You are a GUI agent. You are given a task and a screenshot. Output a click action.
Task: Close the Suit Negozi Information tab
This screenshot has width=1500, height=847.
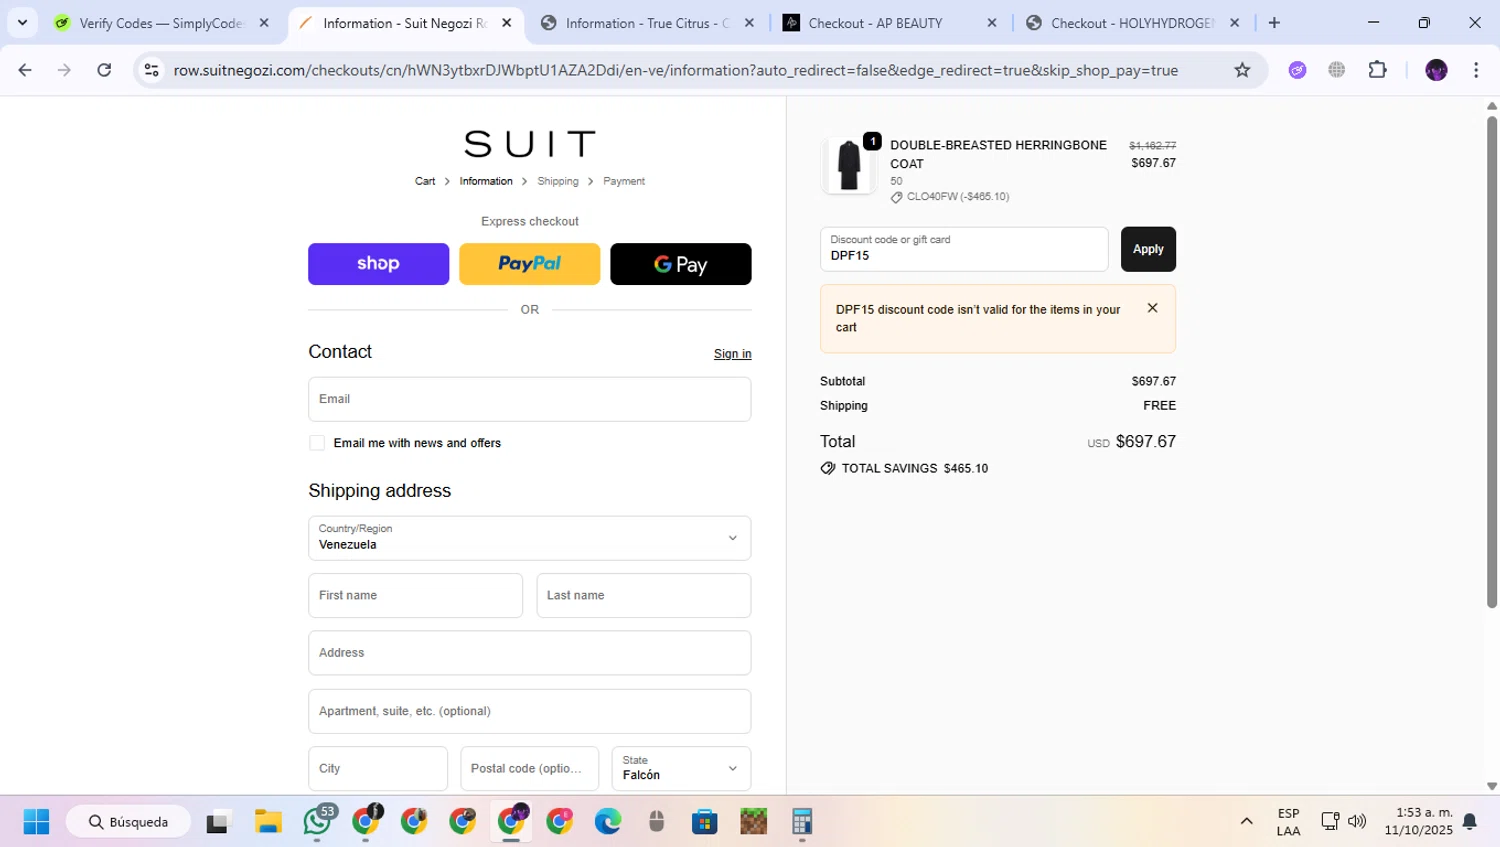pos(506,22)
